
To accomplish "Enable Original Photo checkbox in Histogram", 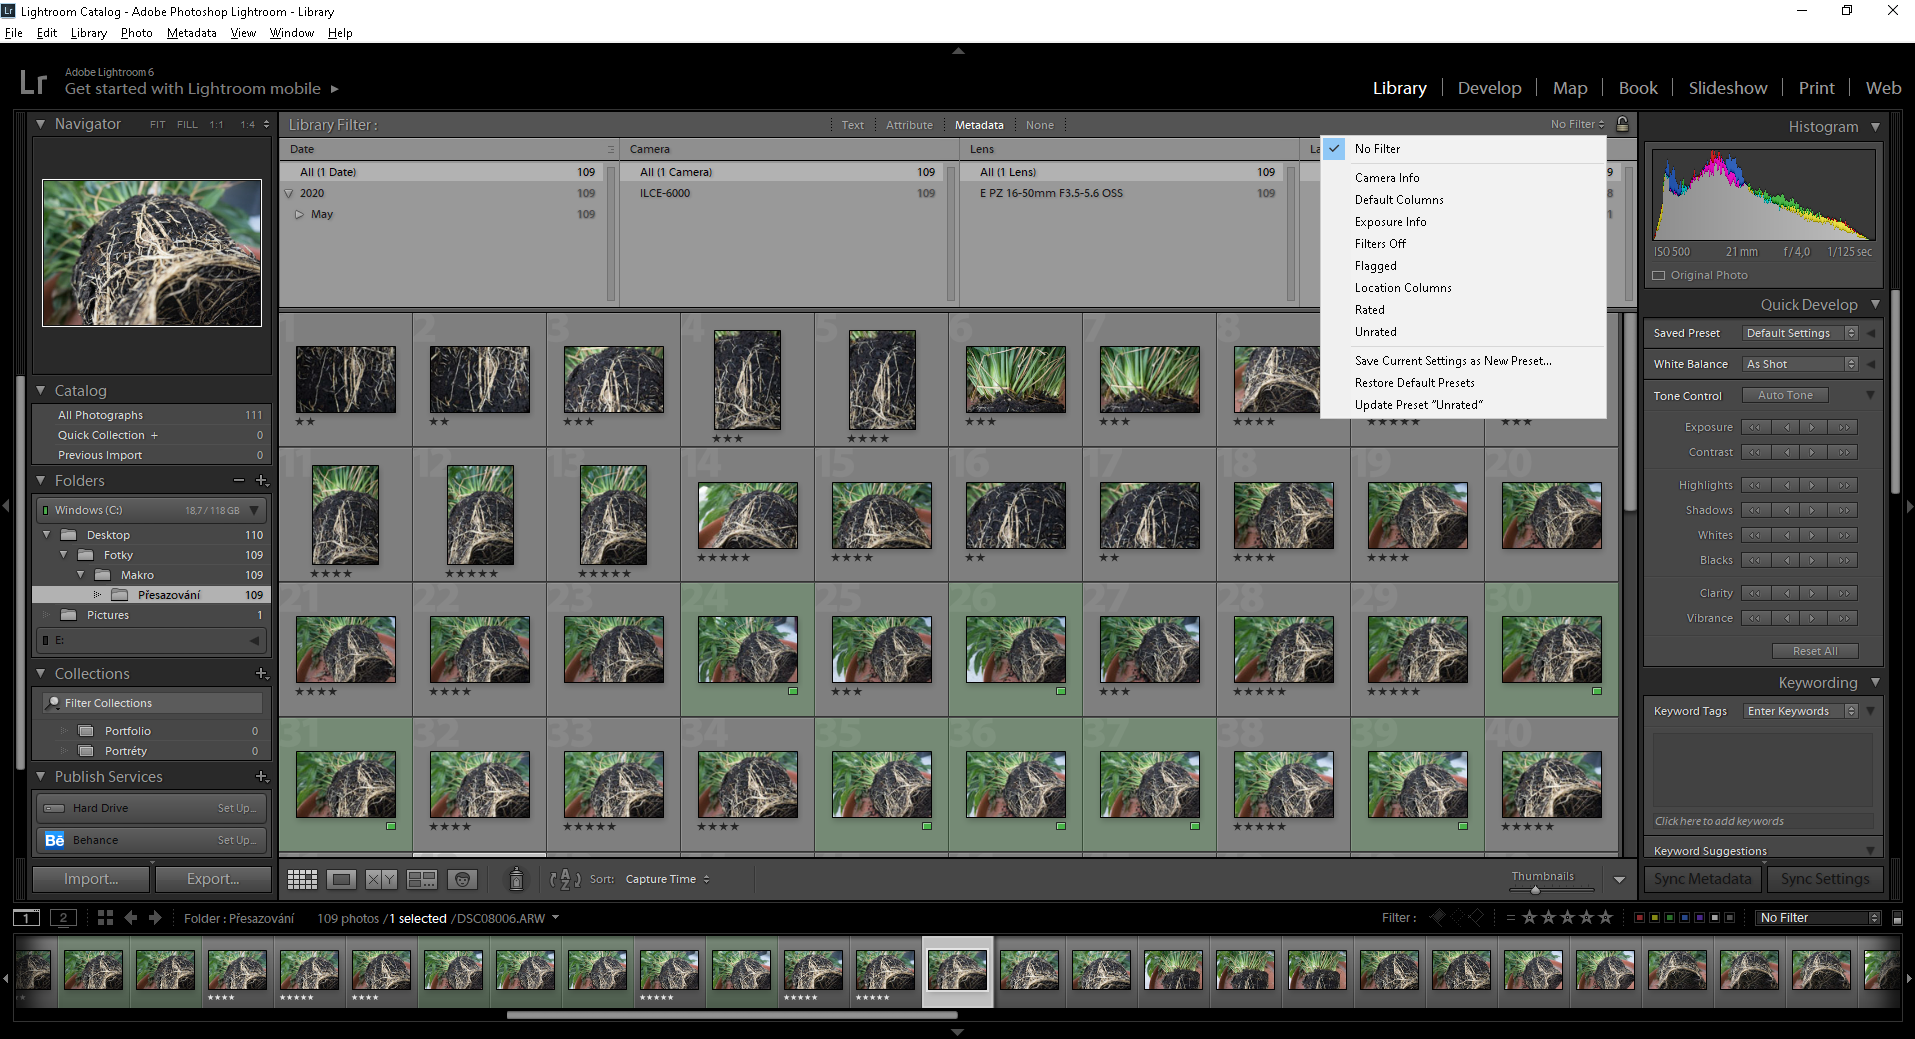I will coord(1659,275).
